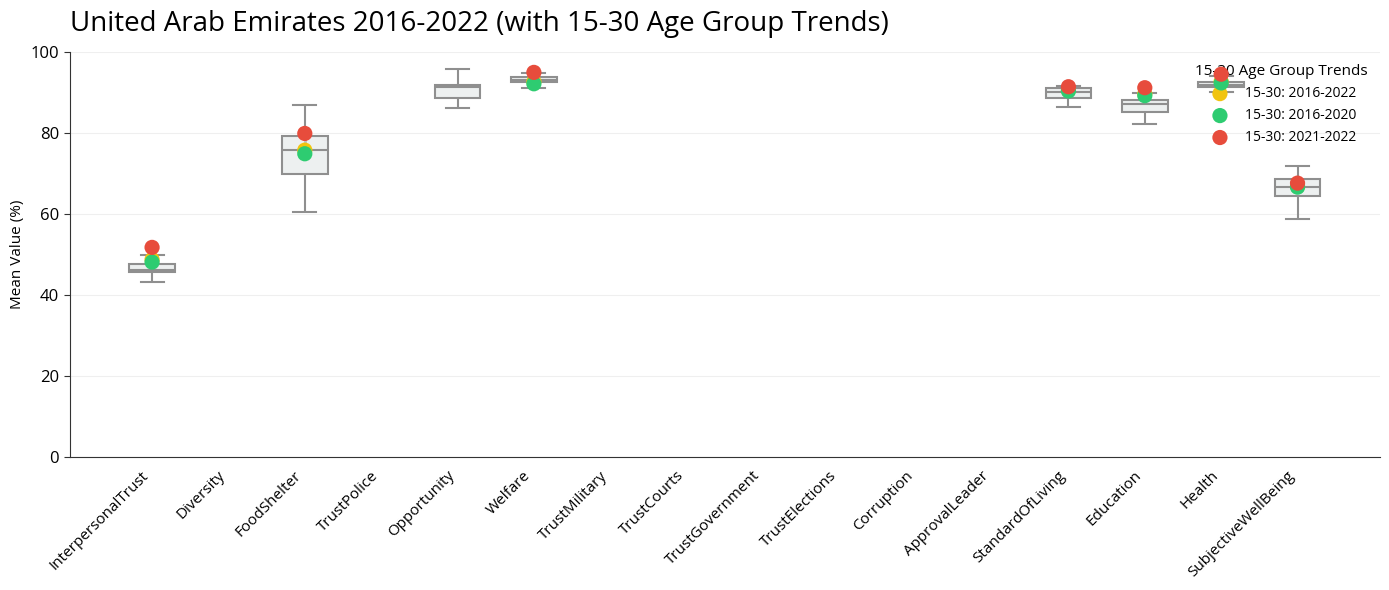
Task: Click yellow marker in the legend
Action: 1219,94
